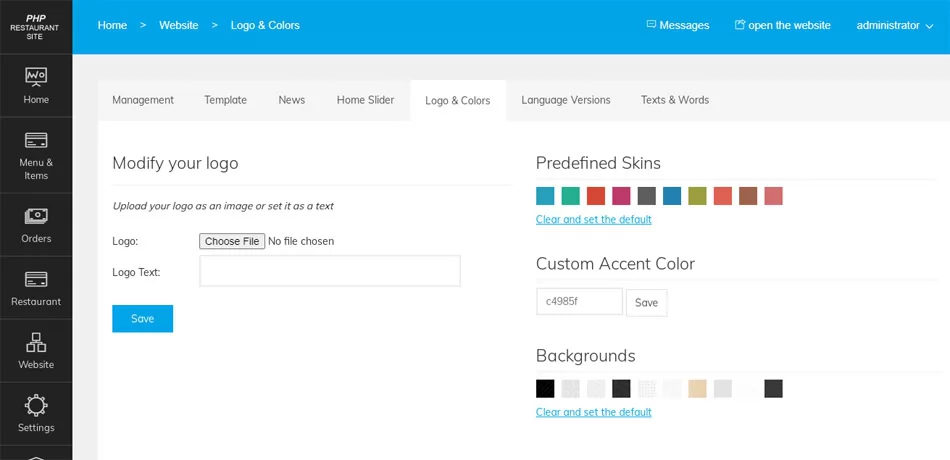This screenshot has height=460, width=950.
Task: Switch to the Template tab
Action: coord(225,100)
